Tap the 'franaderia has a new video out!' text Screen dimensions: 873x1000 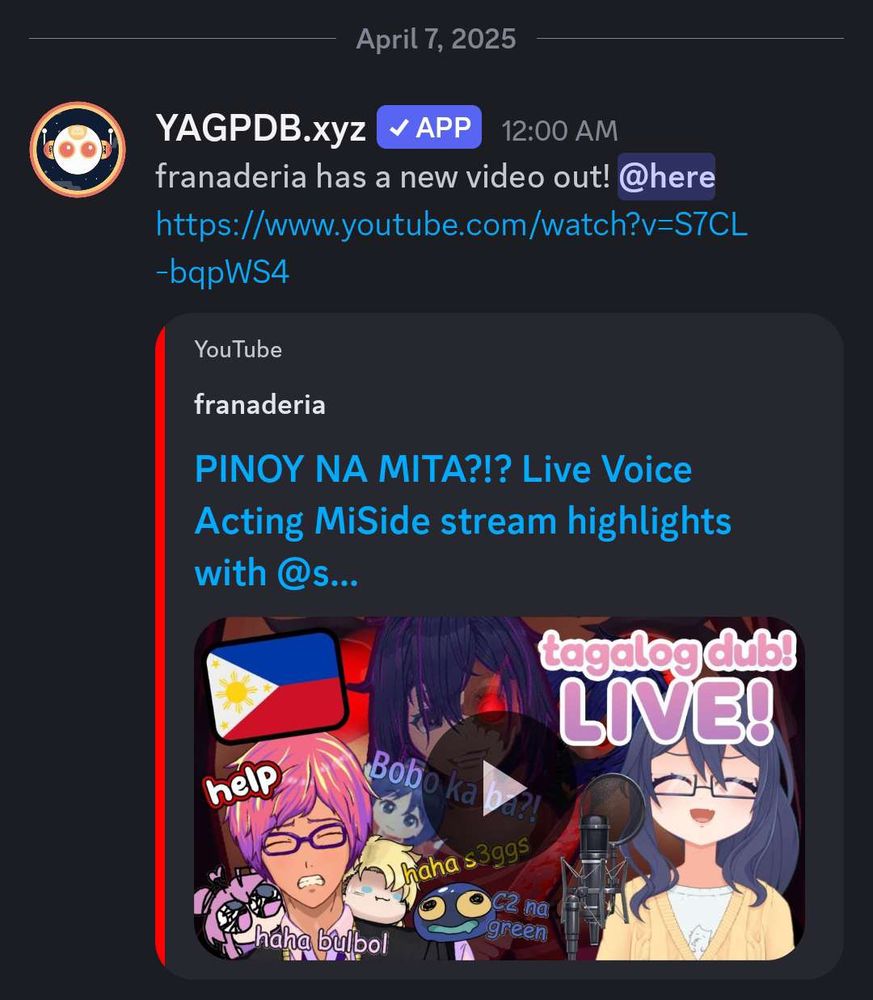click(383, 177)
